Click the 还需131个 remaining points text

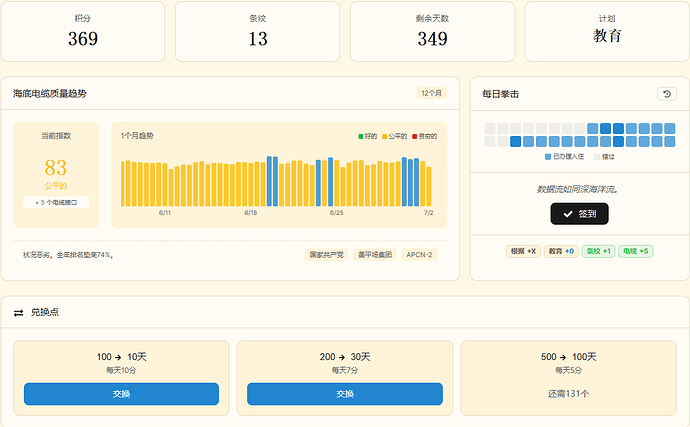[x=569, y=394]
